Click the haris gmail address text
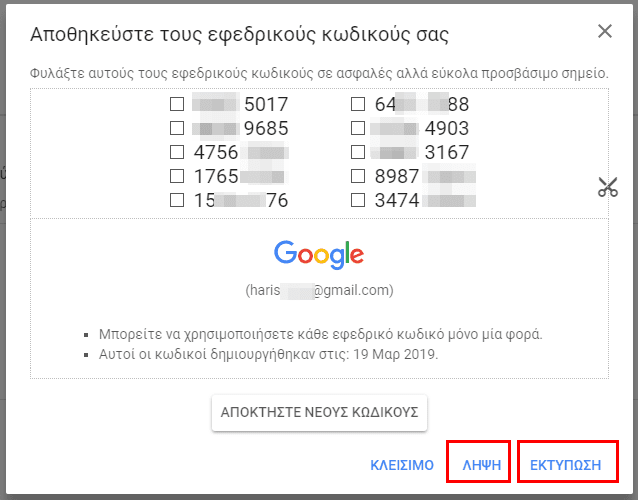 coord(319,290)
